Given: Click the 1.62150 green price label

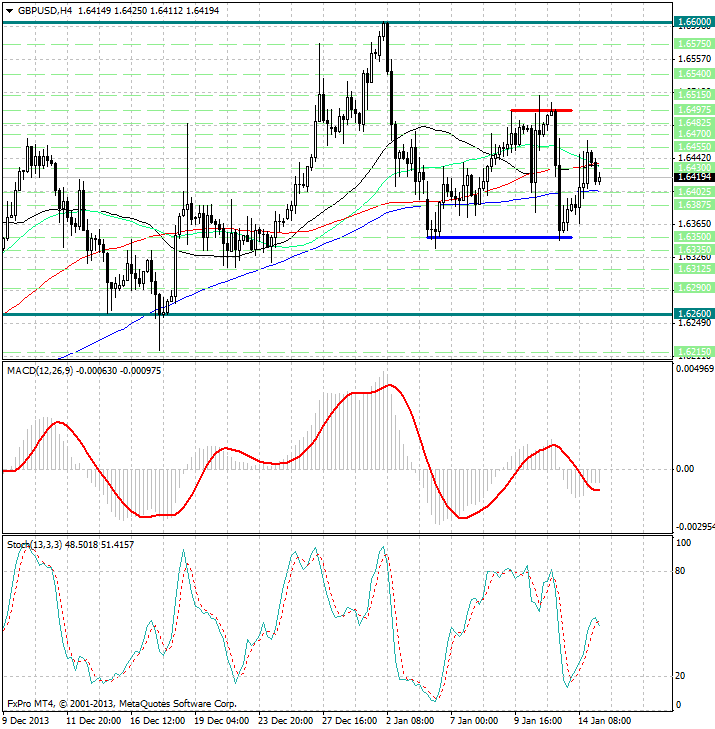Looking at the screenshot, I should (694, 352).
